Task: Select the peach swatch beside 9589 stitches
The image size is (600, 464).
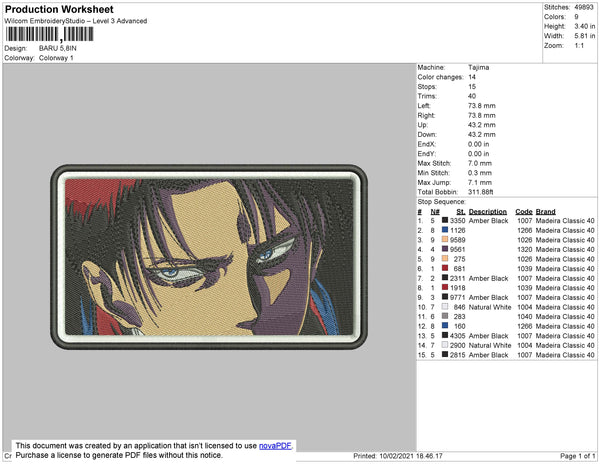Action: pos(445,239)
